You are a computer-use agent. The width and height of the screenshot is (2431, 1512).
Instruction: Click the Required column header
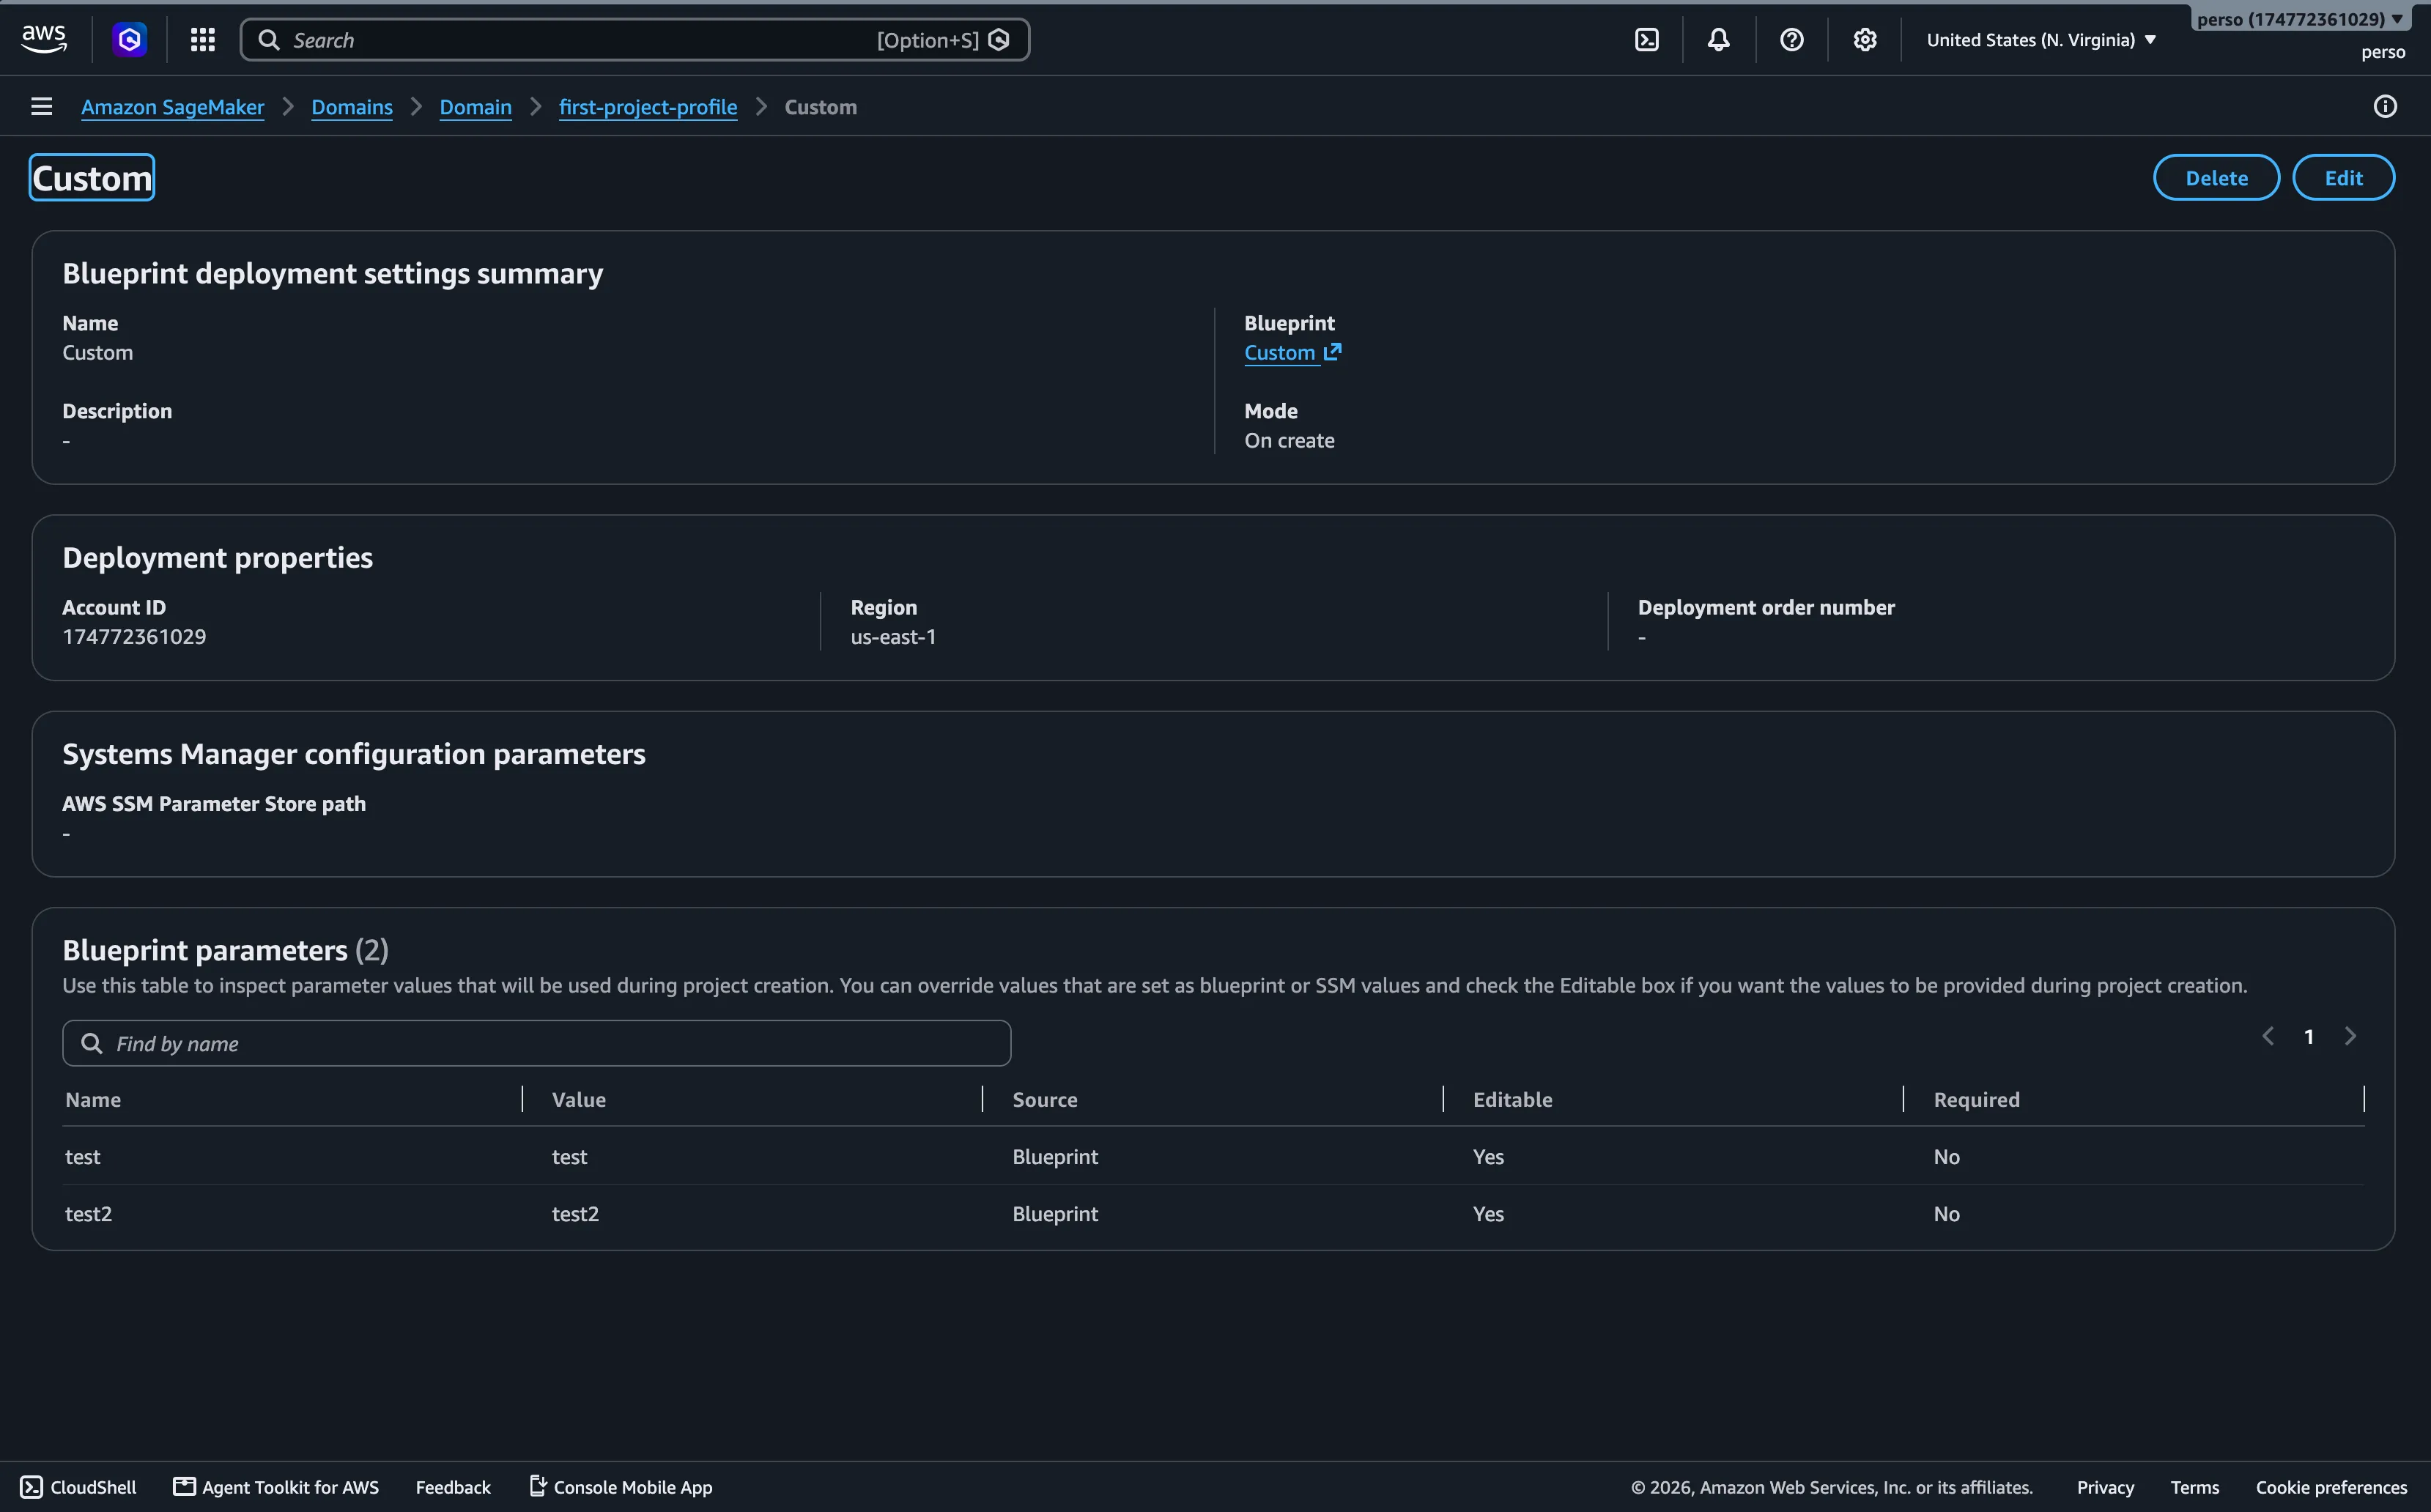[x=1976, y=1099]
